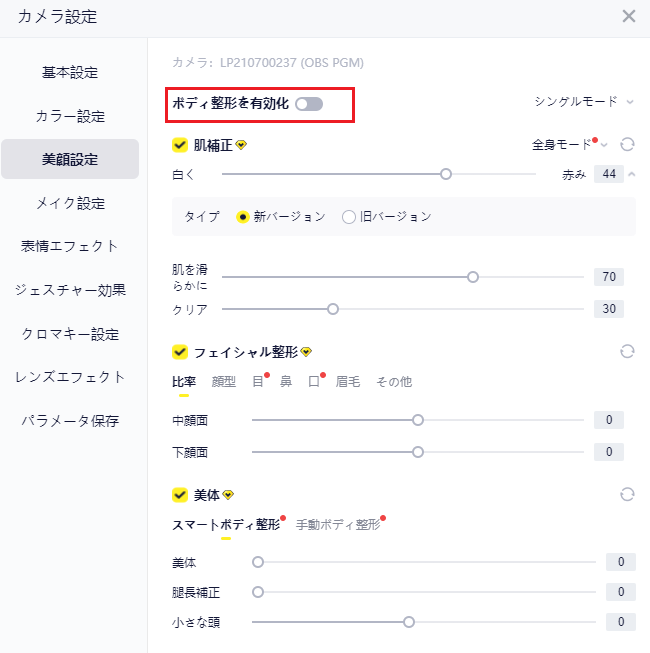Collapse the 白く options with the chevron
Image resolution: width=650 pixels, height=653 pixels.
pyautogui.click(x=631, y=174)
